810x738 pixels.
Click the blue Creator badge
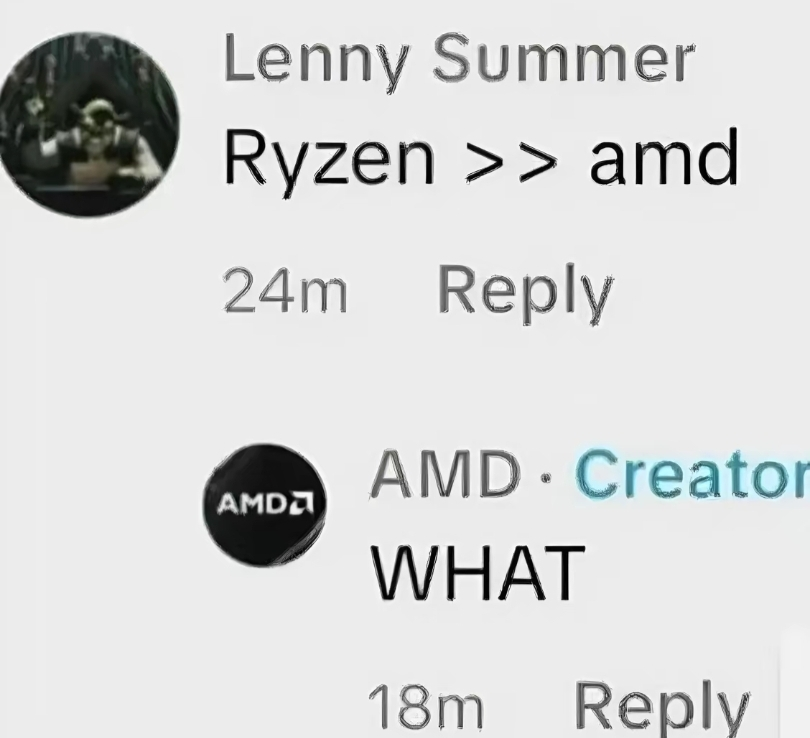pos(692,474)
